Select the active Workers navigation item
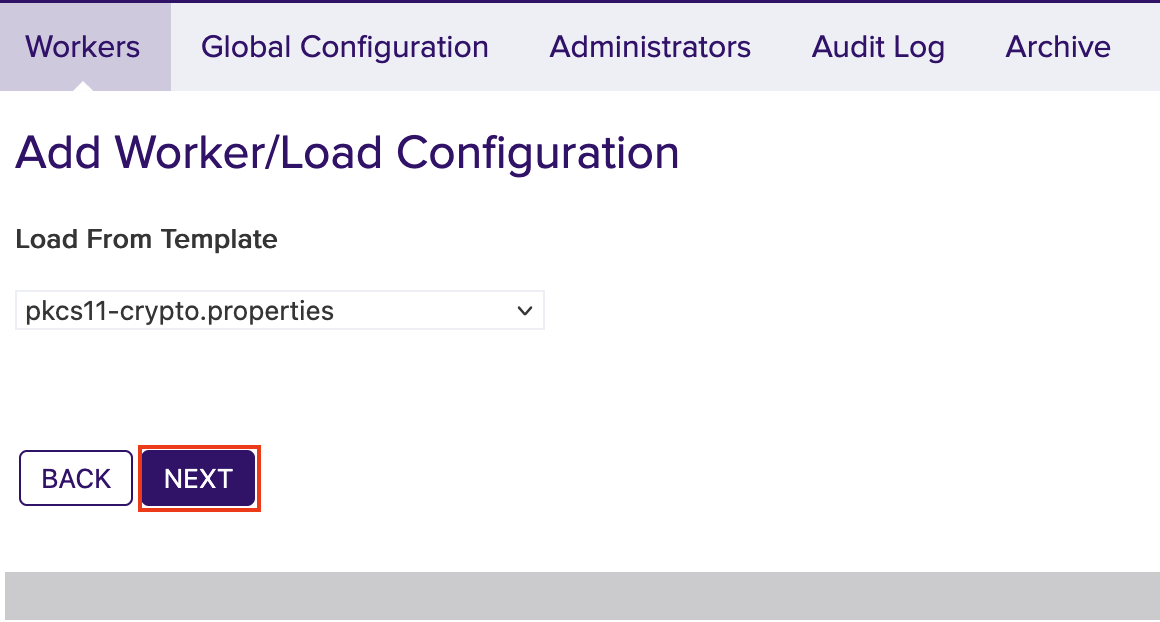The height and width of the screenshot is (622, 1160). [x=83, y=46]
